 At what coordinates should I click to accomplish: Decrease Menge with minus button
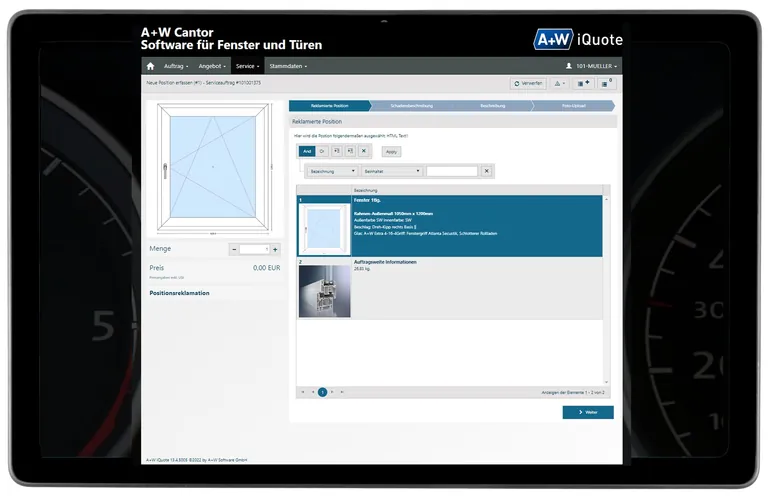[x=234, y=249]
